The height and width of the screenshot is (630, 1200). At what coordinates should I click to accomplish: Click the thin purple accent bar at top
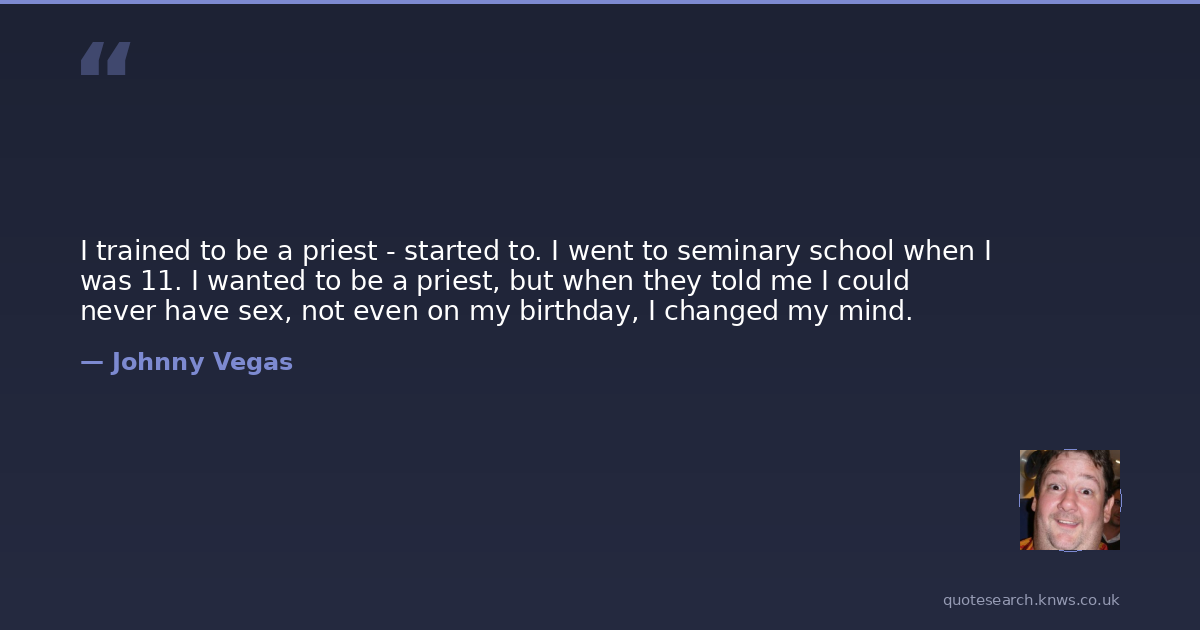click(600, 2)
